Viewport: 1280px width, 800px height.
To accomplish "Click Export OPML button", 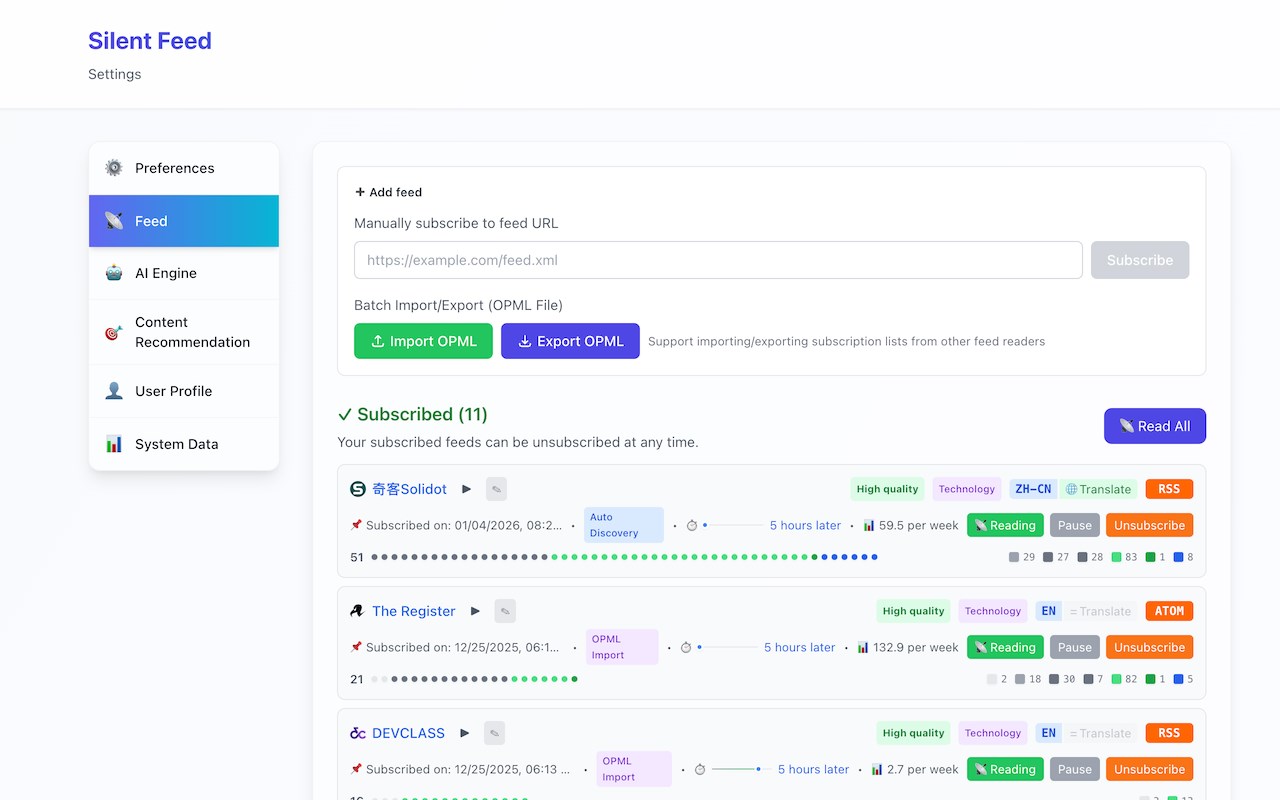I will click(x=570, y=341).
